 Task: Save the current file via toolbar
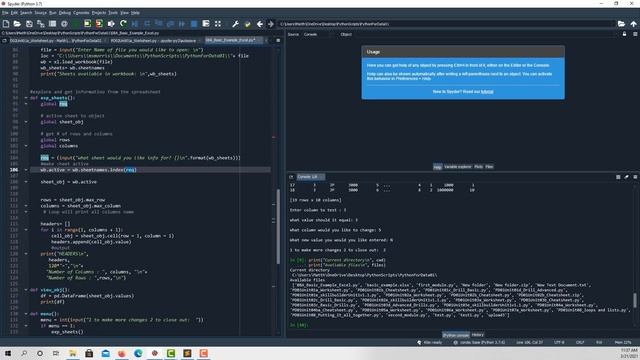tap(29, 24)
